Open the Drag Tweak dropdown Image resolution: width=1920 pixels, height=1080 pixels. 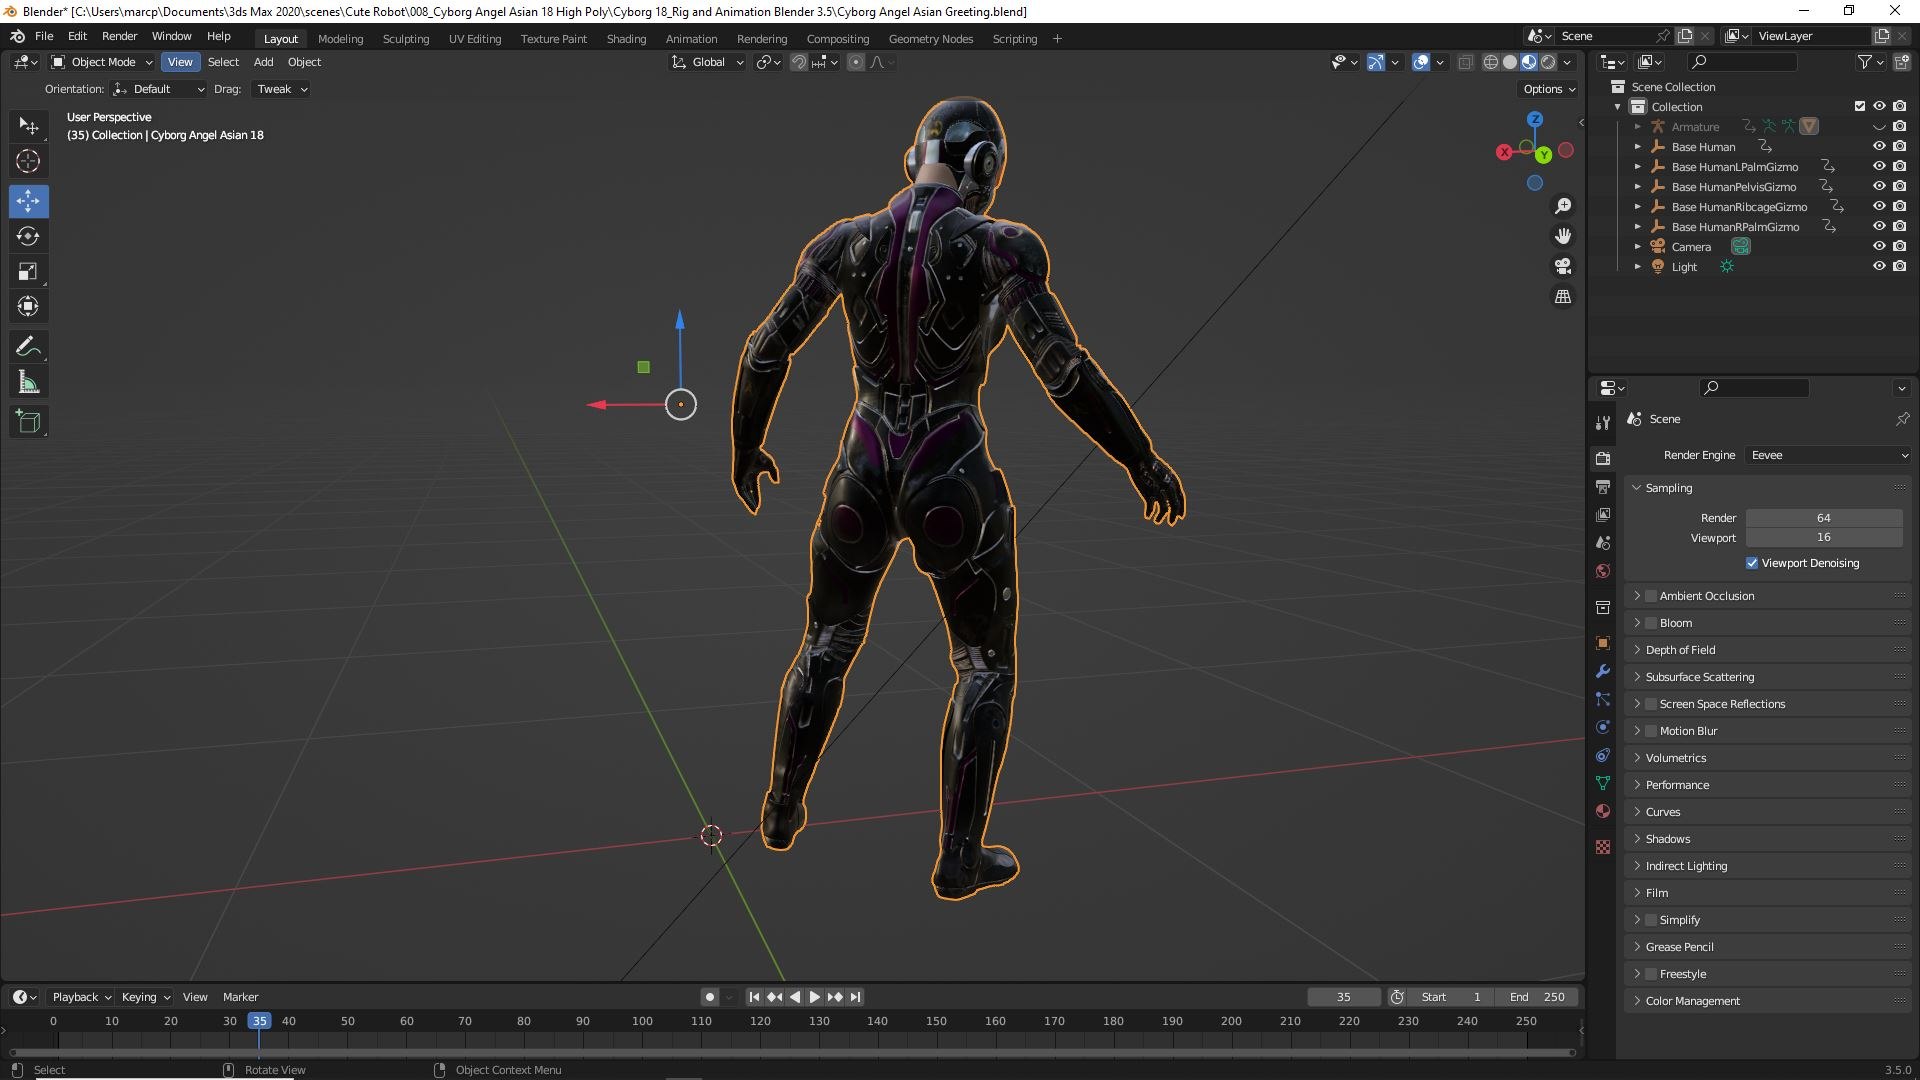point(280,89)
